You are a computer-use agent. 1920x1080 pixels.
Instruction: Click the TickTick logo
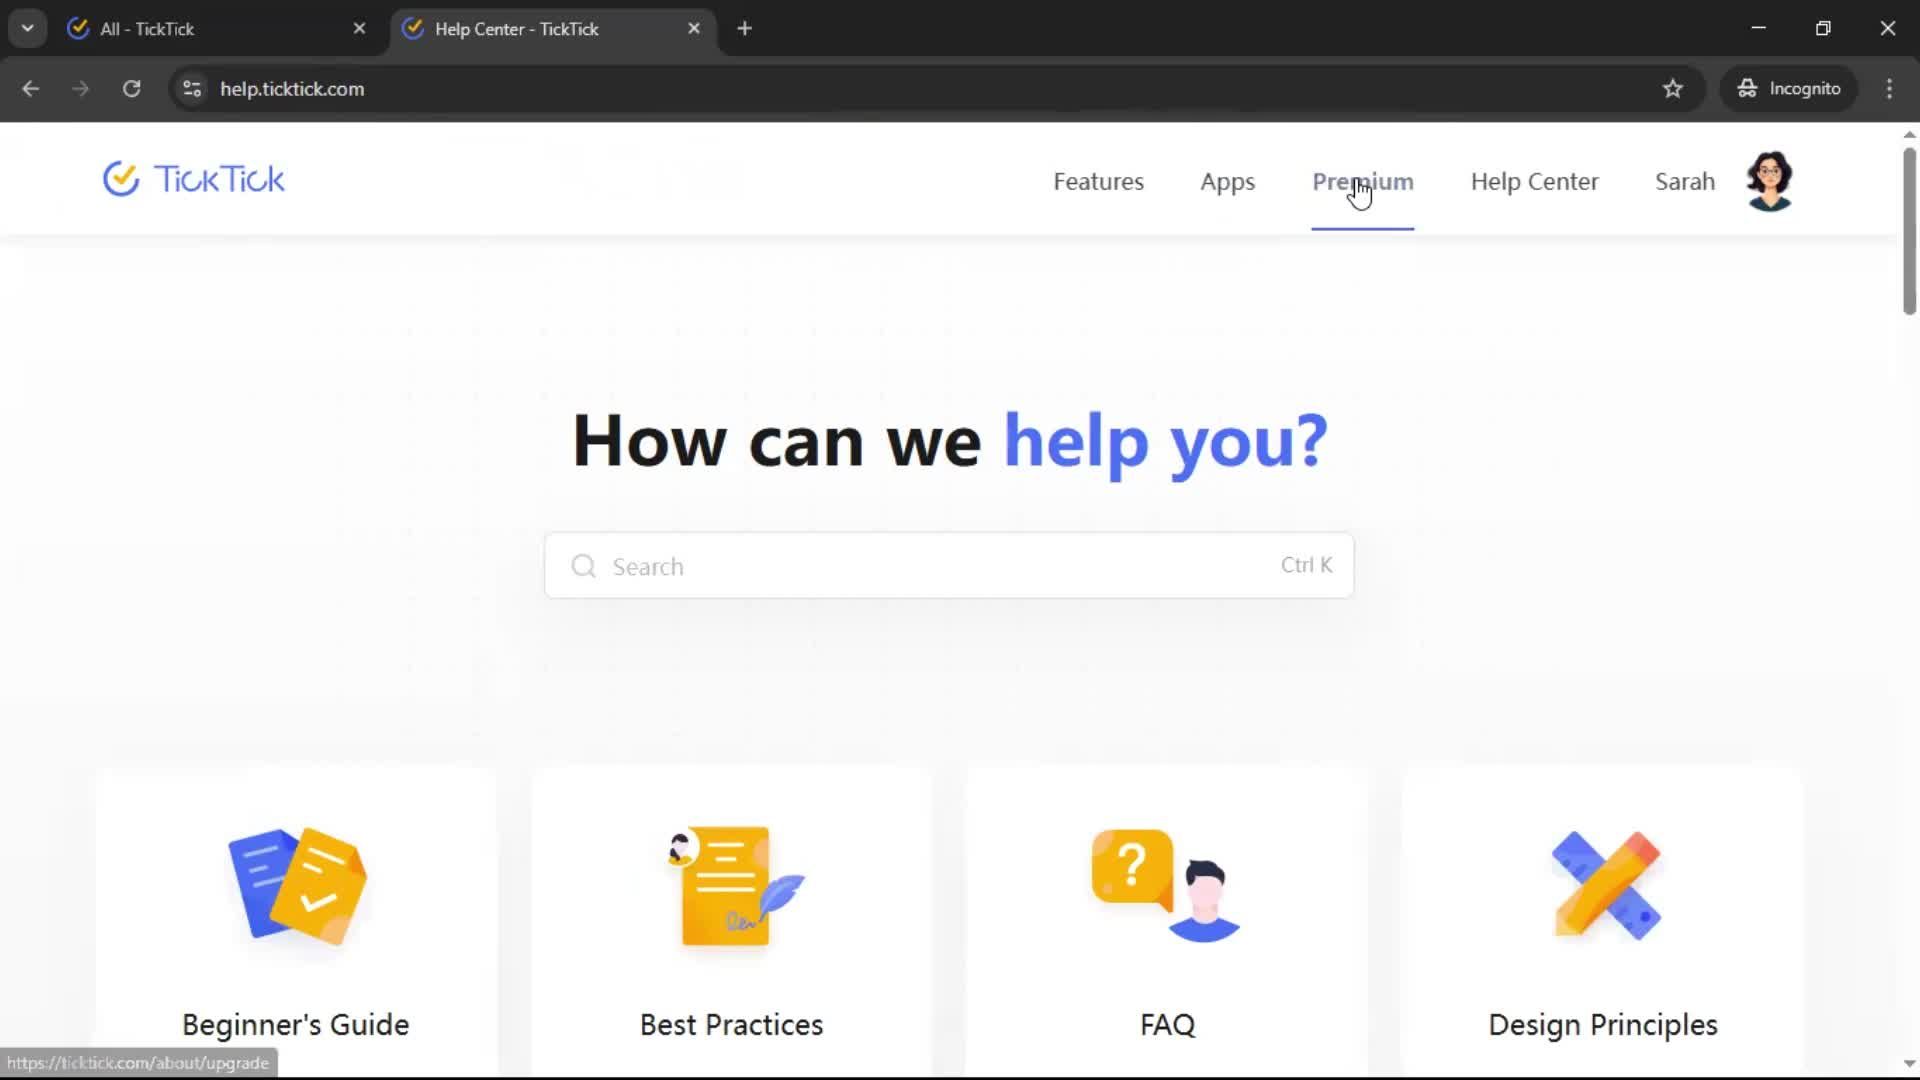tap(194, 180)
